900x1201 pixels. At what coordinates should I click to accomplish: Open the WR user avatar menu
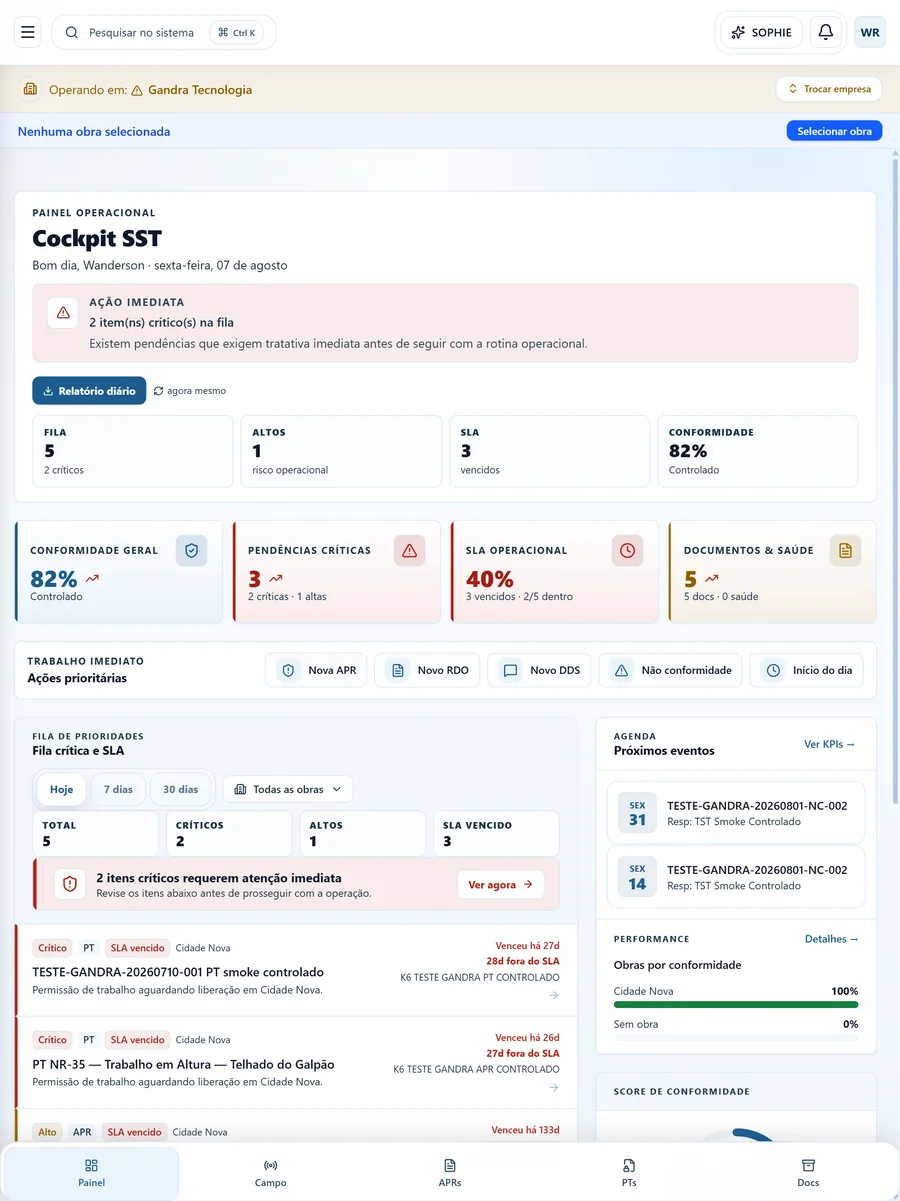[870, 32]
